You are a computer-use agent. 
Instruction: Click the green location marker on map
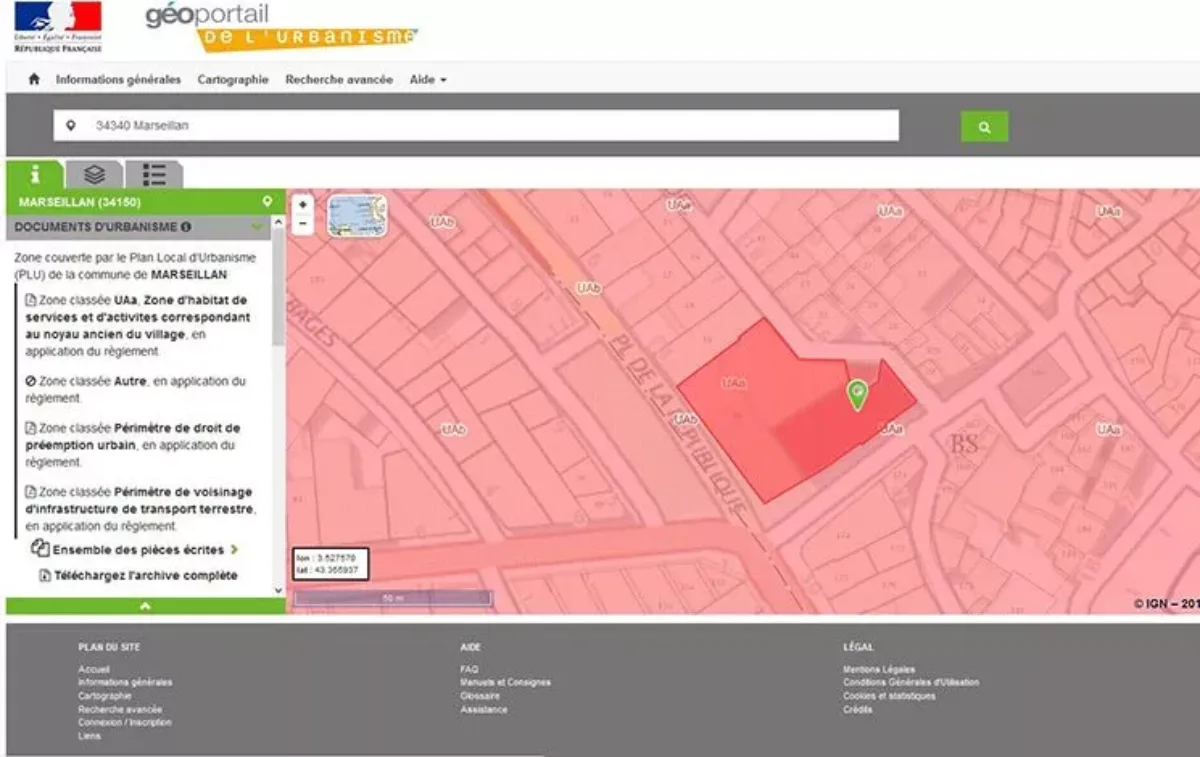pos(856,394)
